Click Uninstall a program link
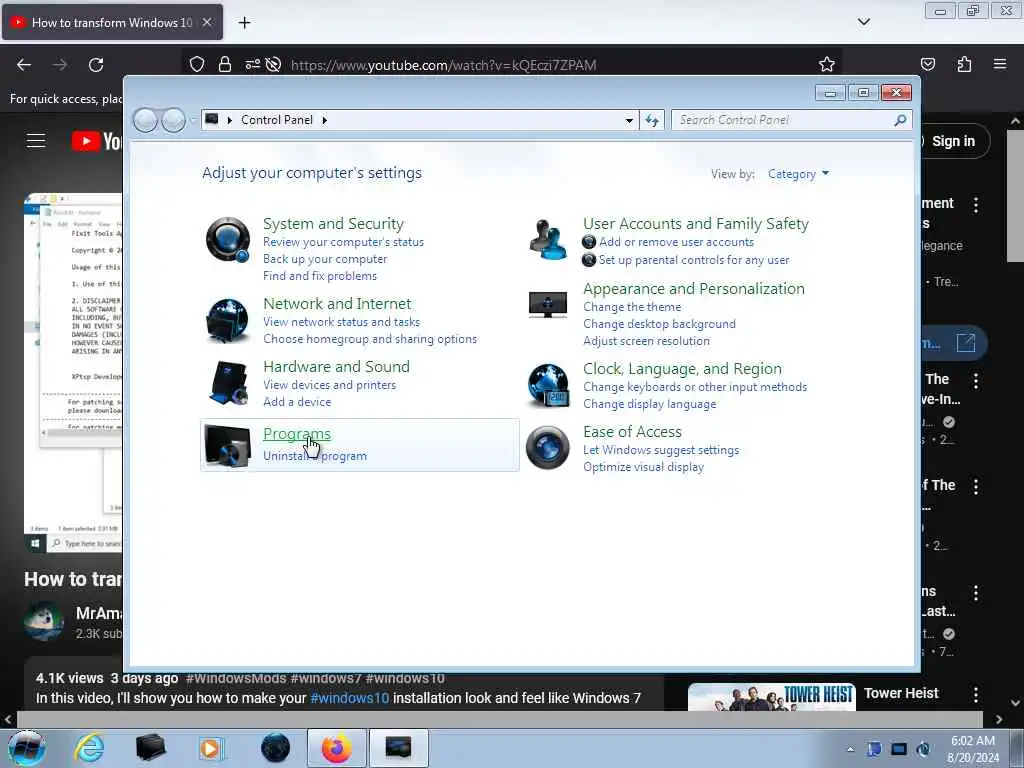The width and height of the screenshot is (1024, 768). point(315,456)
